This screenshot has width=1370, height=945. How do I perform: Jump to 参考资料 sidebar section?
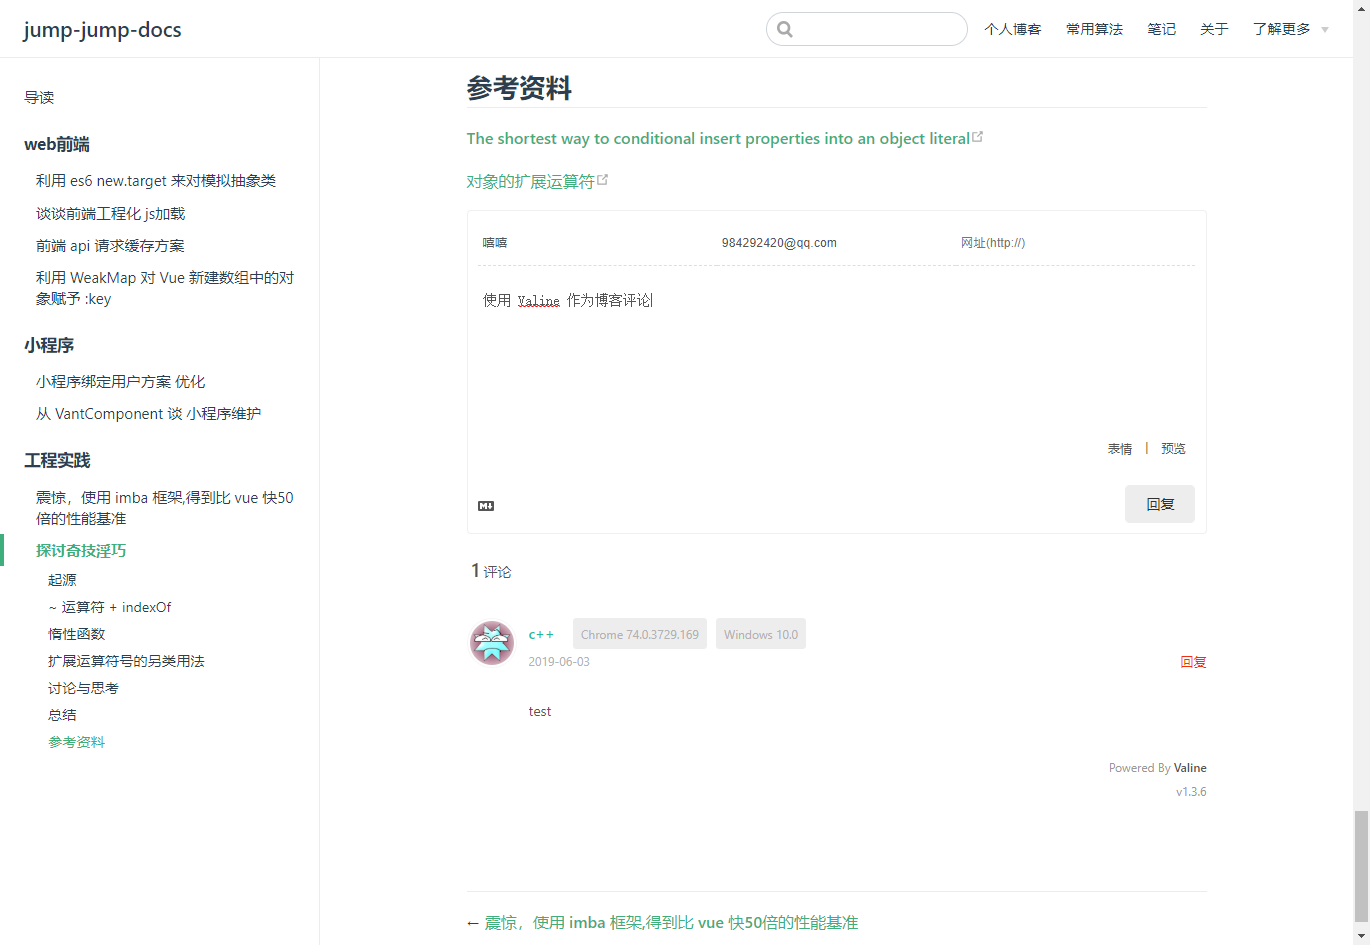click(76, 742)
